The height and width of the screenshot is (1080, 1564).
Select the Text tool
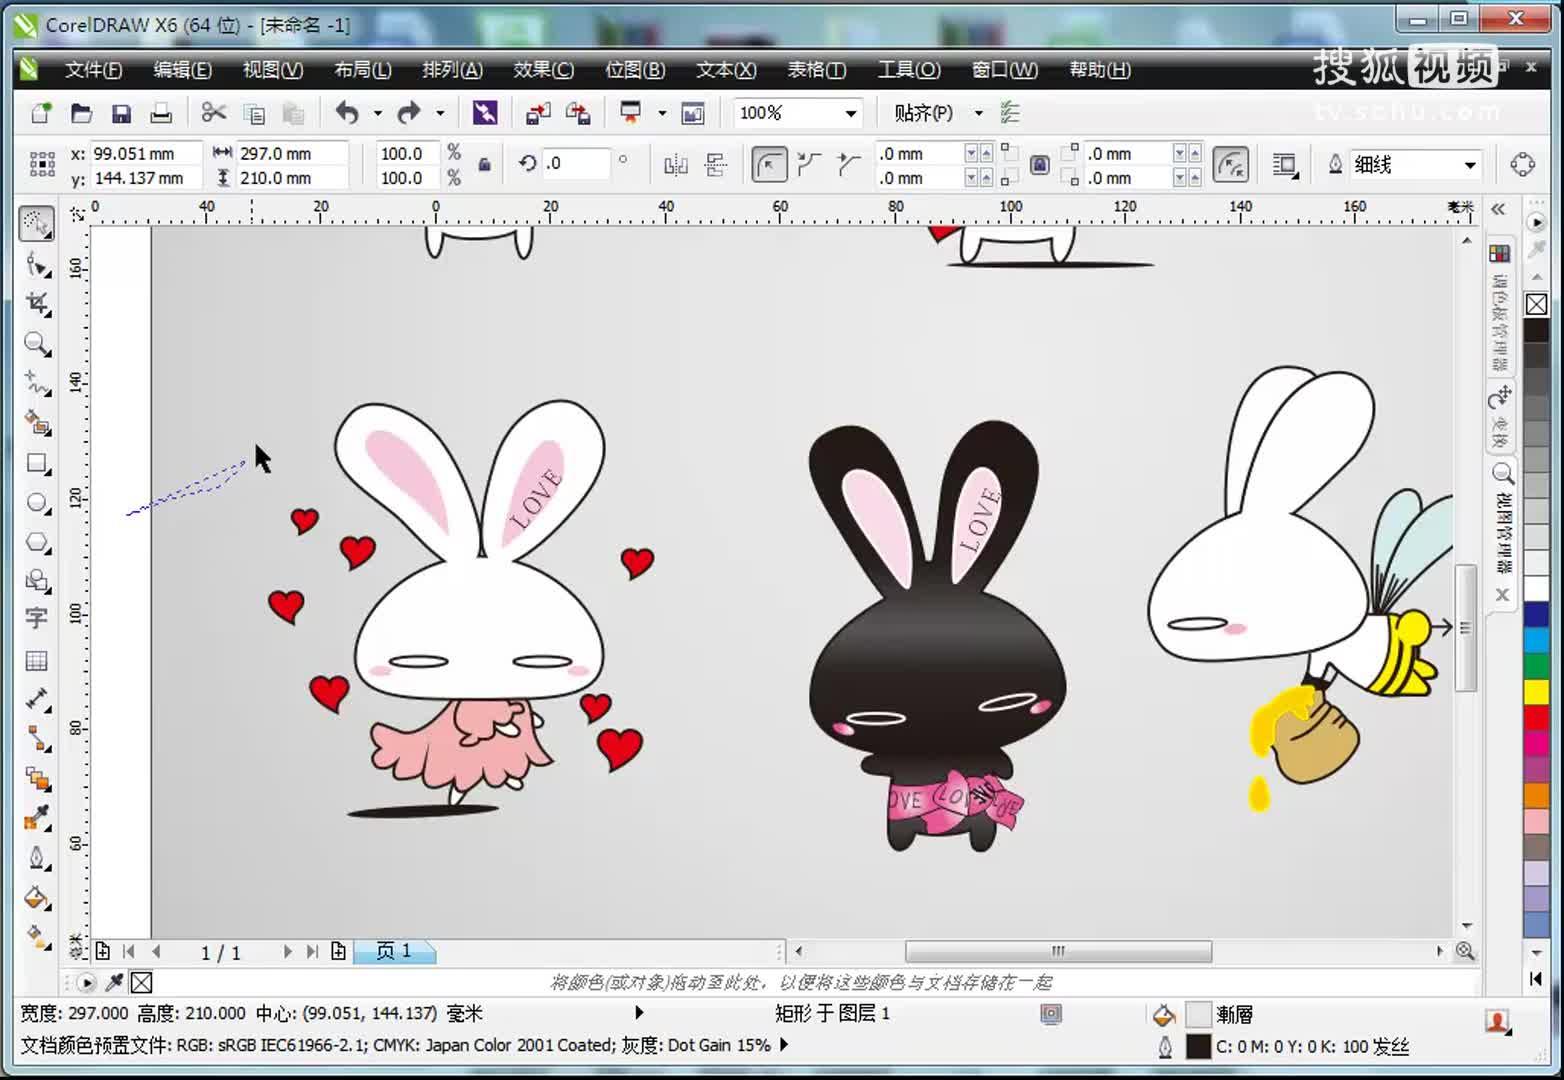pyautogui.click(x=37, y=619)
